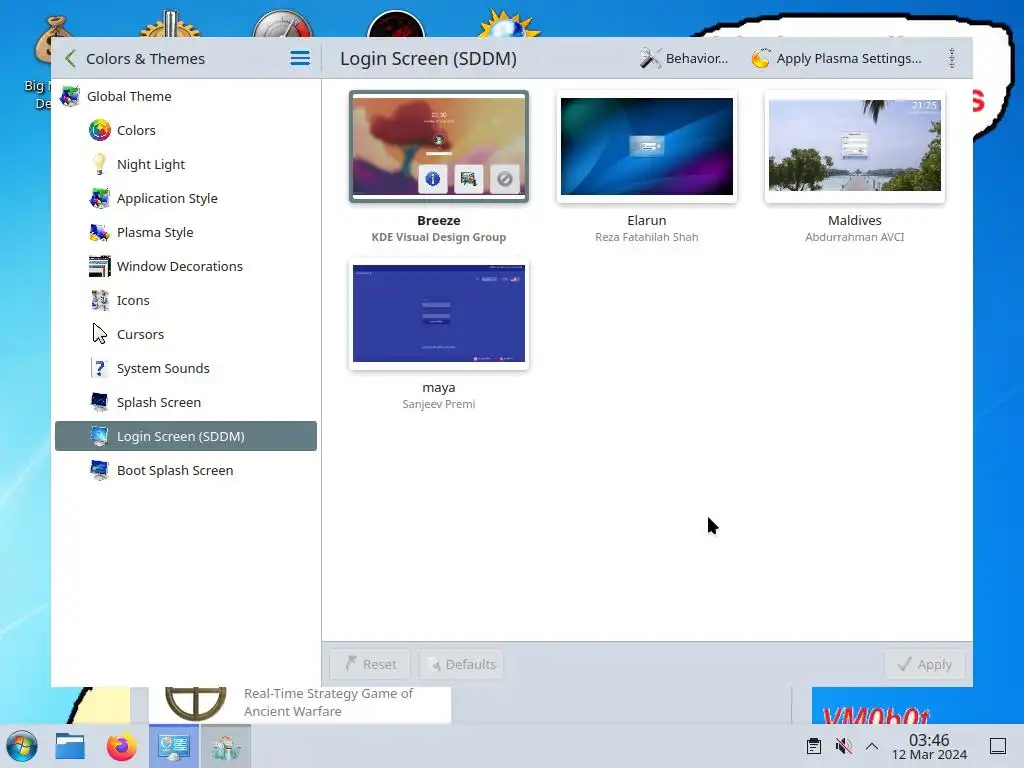Image resolution: width=1024 pixels, height=768 pixels.
Task: Click the Plasma Style icon
Action: [x=100, y=232]
